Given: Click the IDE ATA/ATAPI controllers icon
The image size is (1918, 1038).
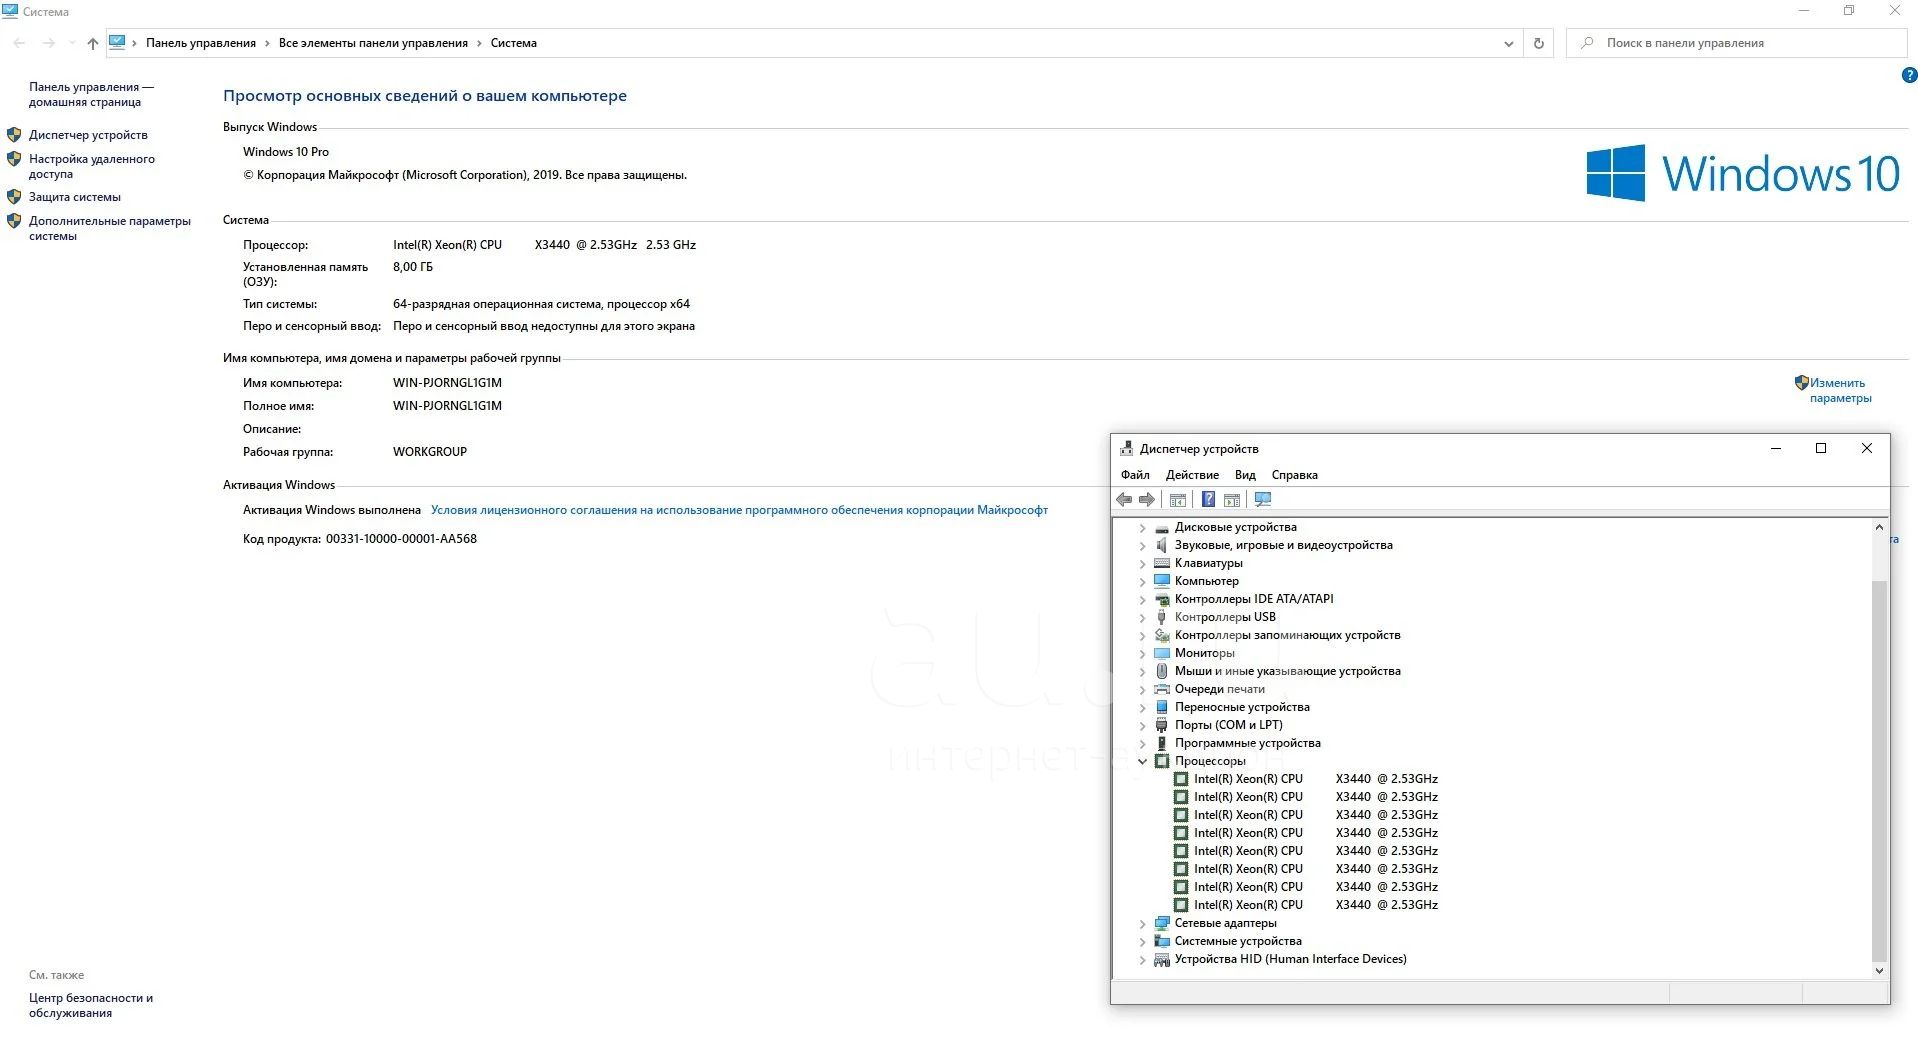Looking at the screenshot, I should pos(1162,600).
